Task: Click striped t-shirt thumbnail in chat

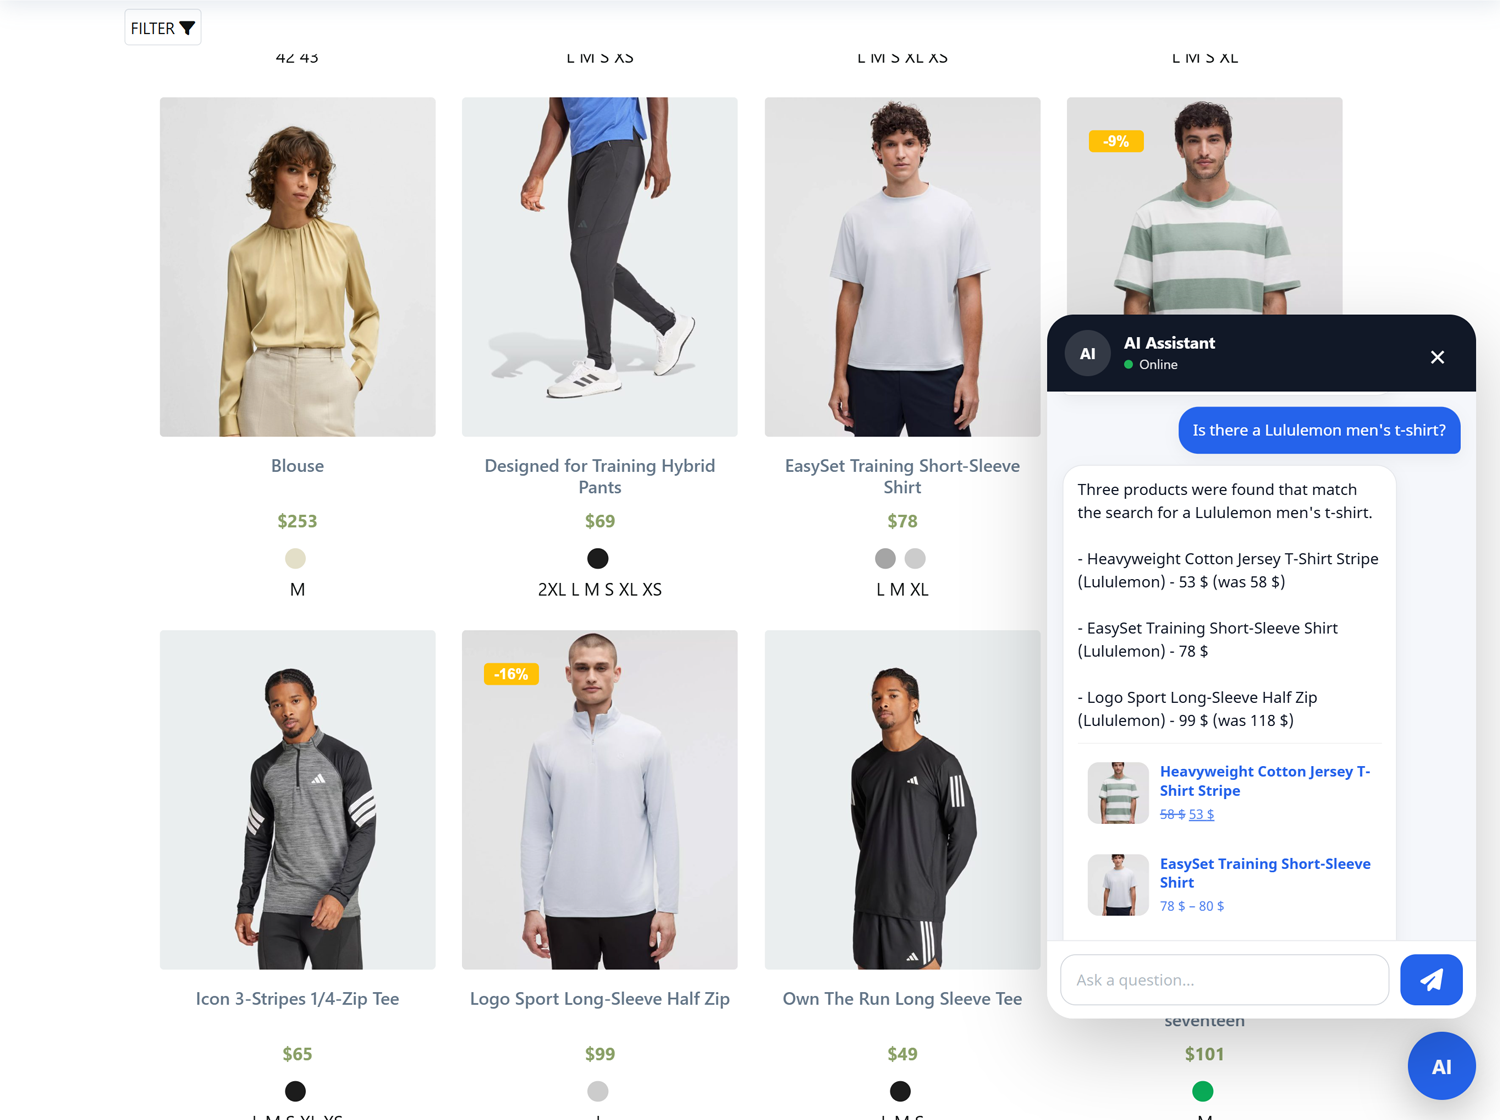Action: (x=1118, y=793)
